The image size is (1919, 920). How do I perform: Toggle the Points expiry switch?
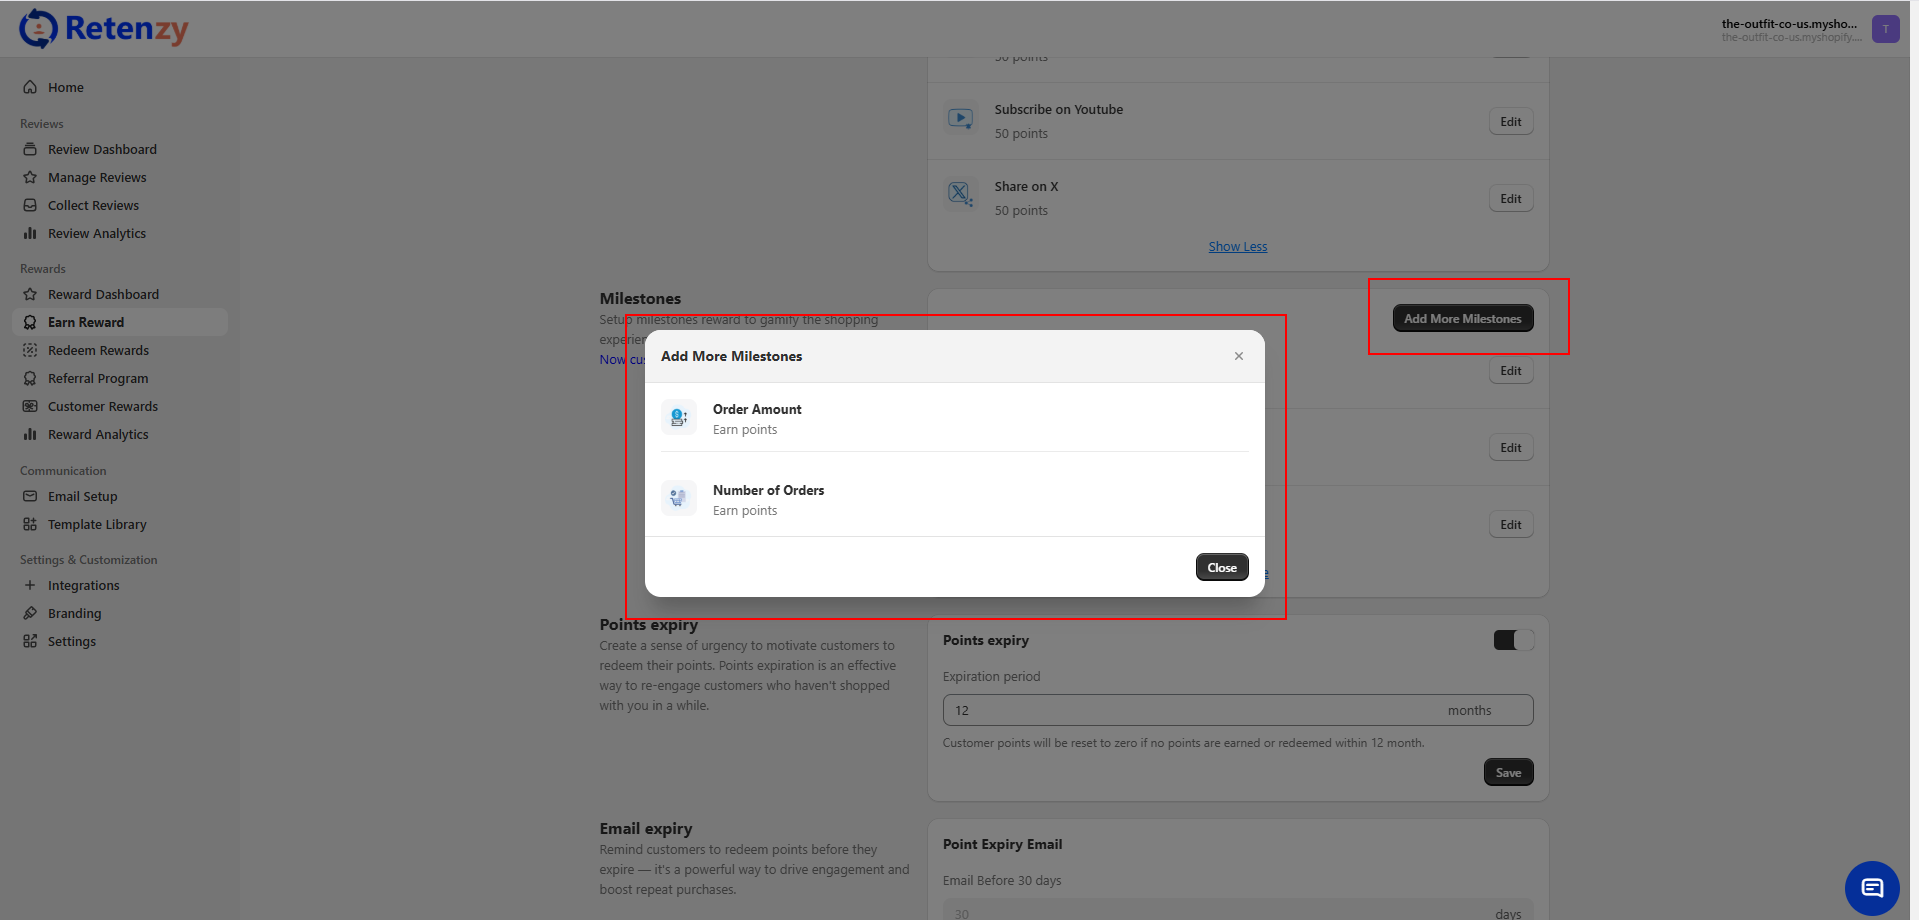tap(1512, 640)
